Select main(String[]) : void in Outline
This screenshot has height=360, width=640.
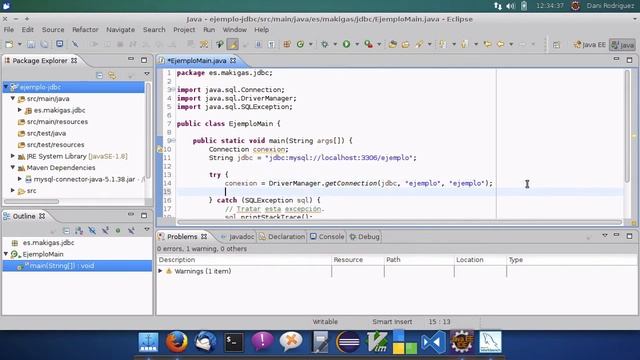click(x=77, y=266)
